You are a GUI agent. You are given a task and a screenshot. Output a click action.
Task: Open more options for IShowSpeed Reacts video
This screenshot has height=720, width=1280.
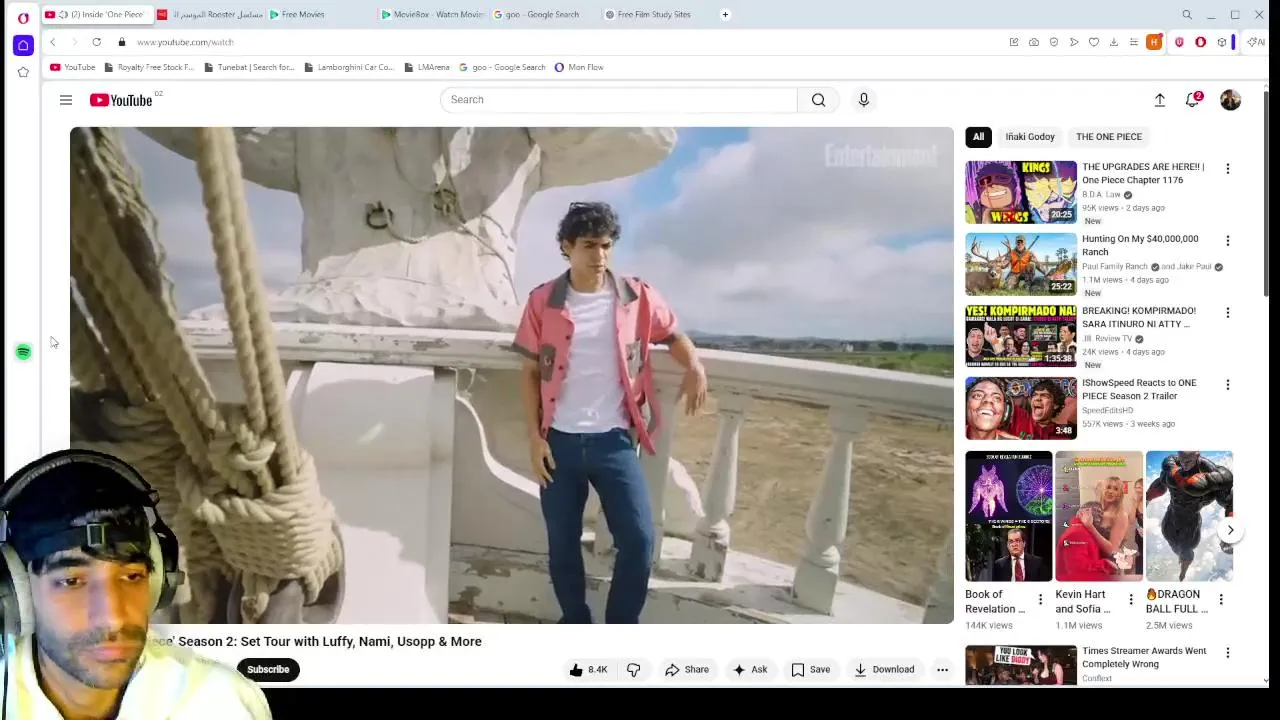pyautogui.click(x=1228, y=385)
